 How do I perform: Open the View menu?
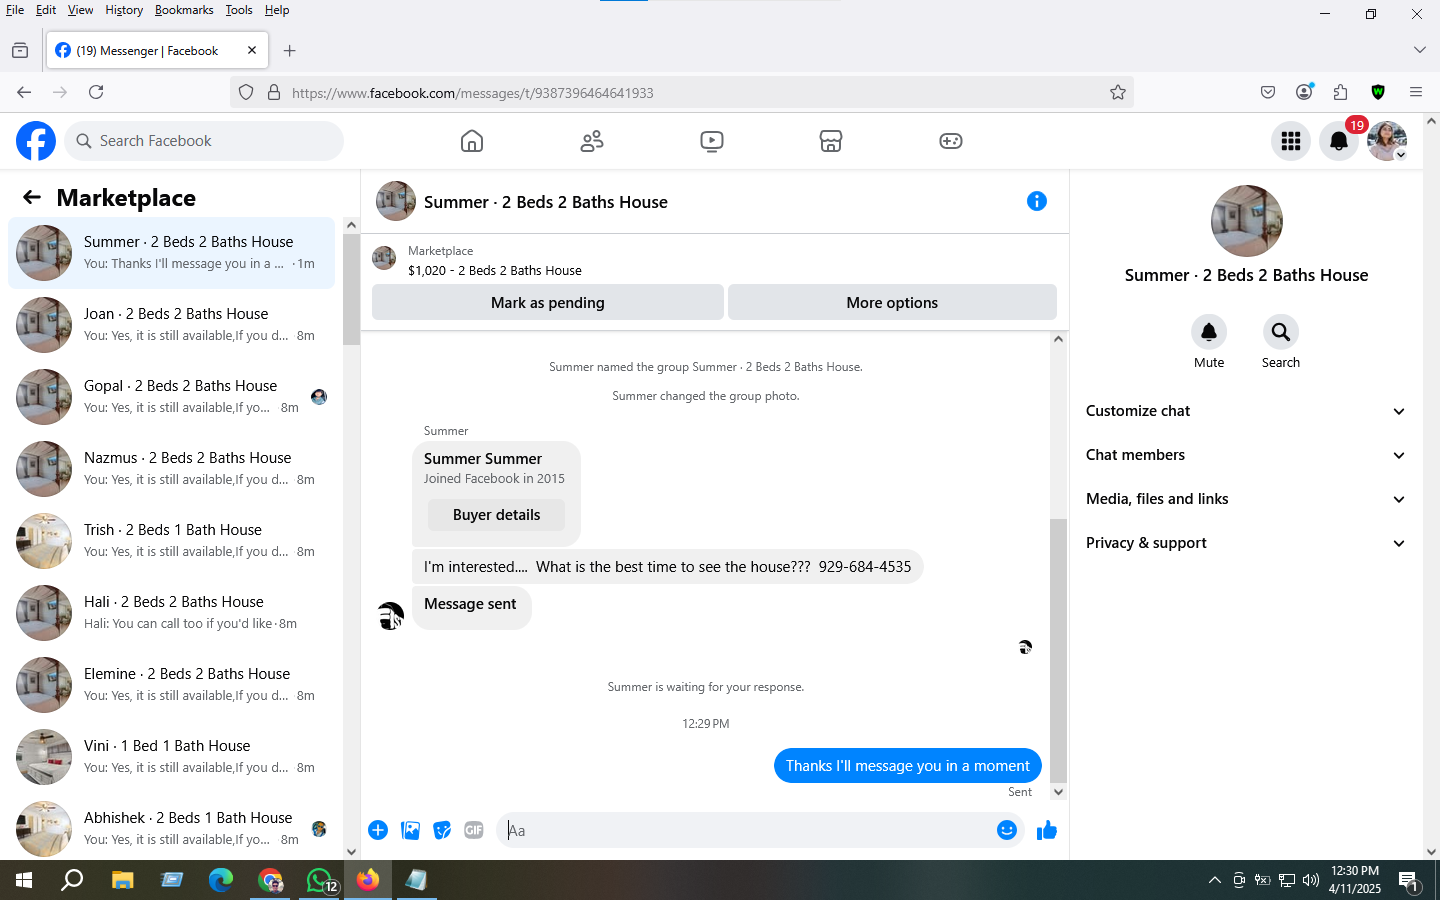[x=80, y=10]
